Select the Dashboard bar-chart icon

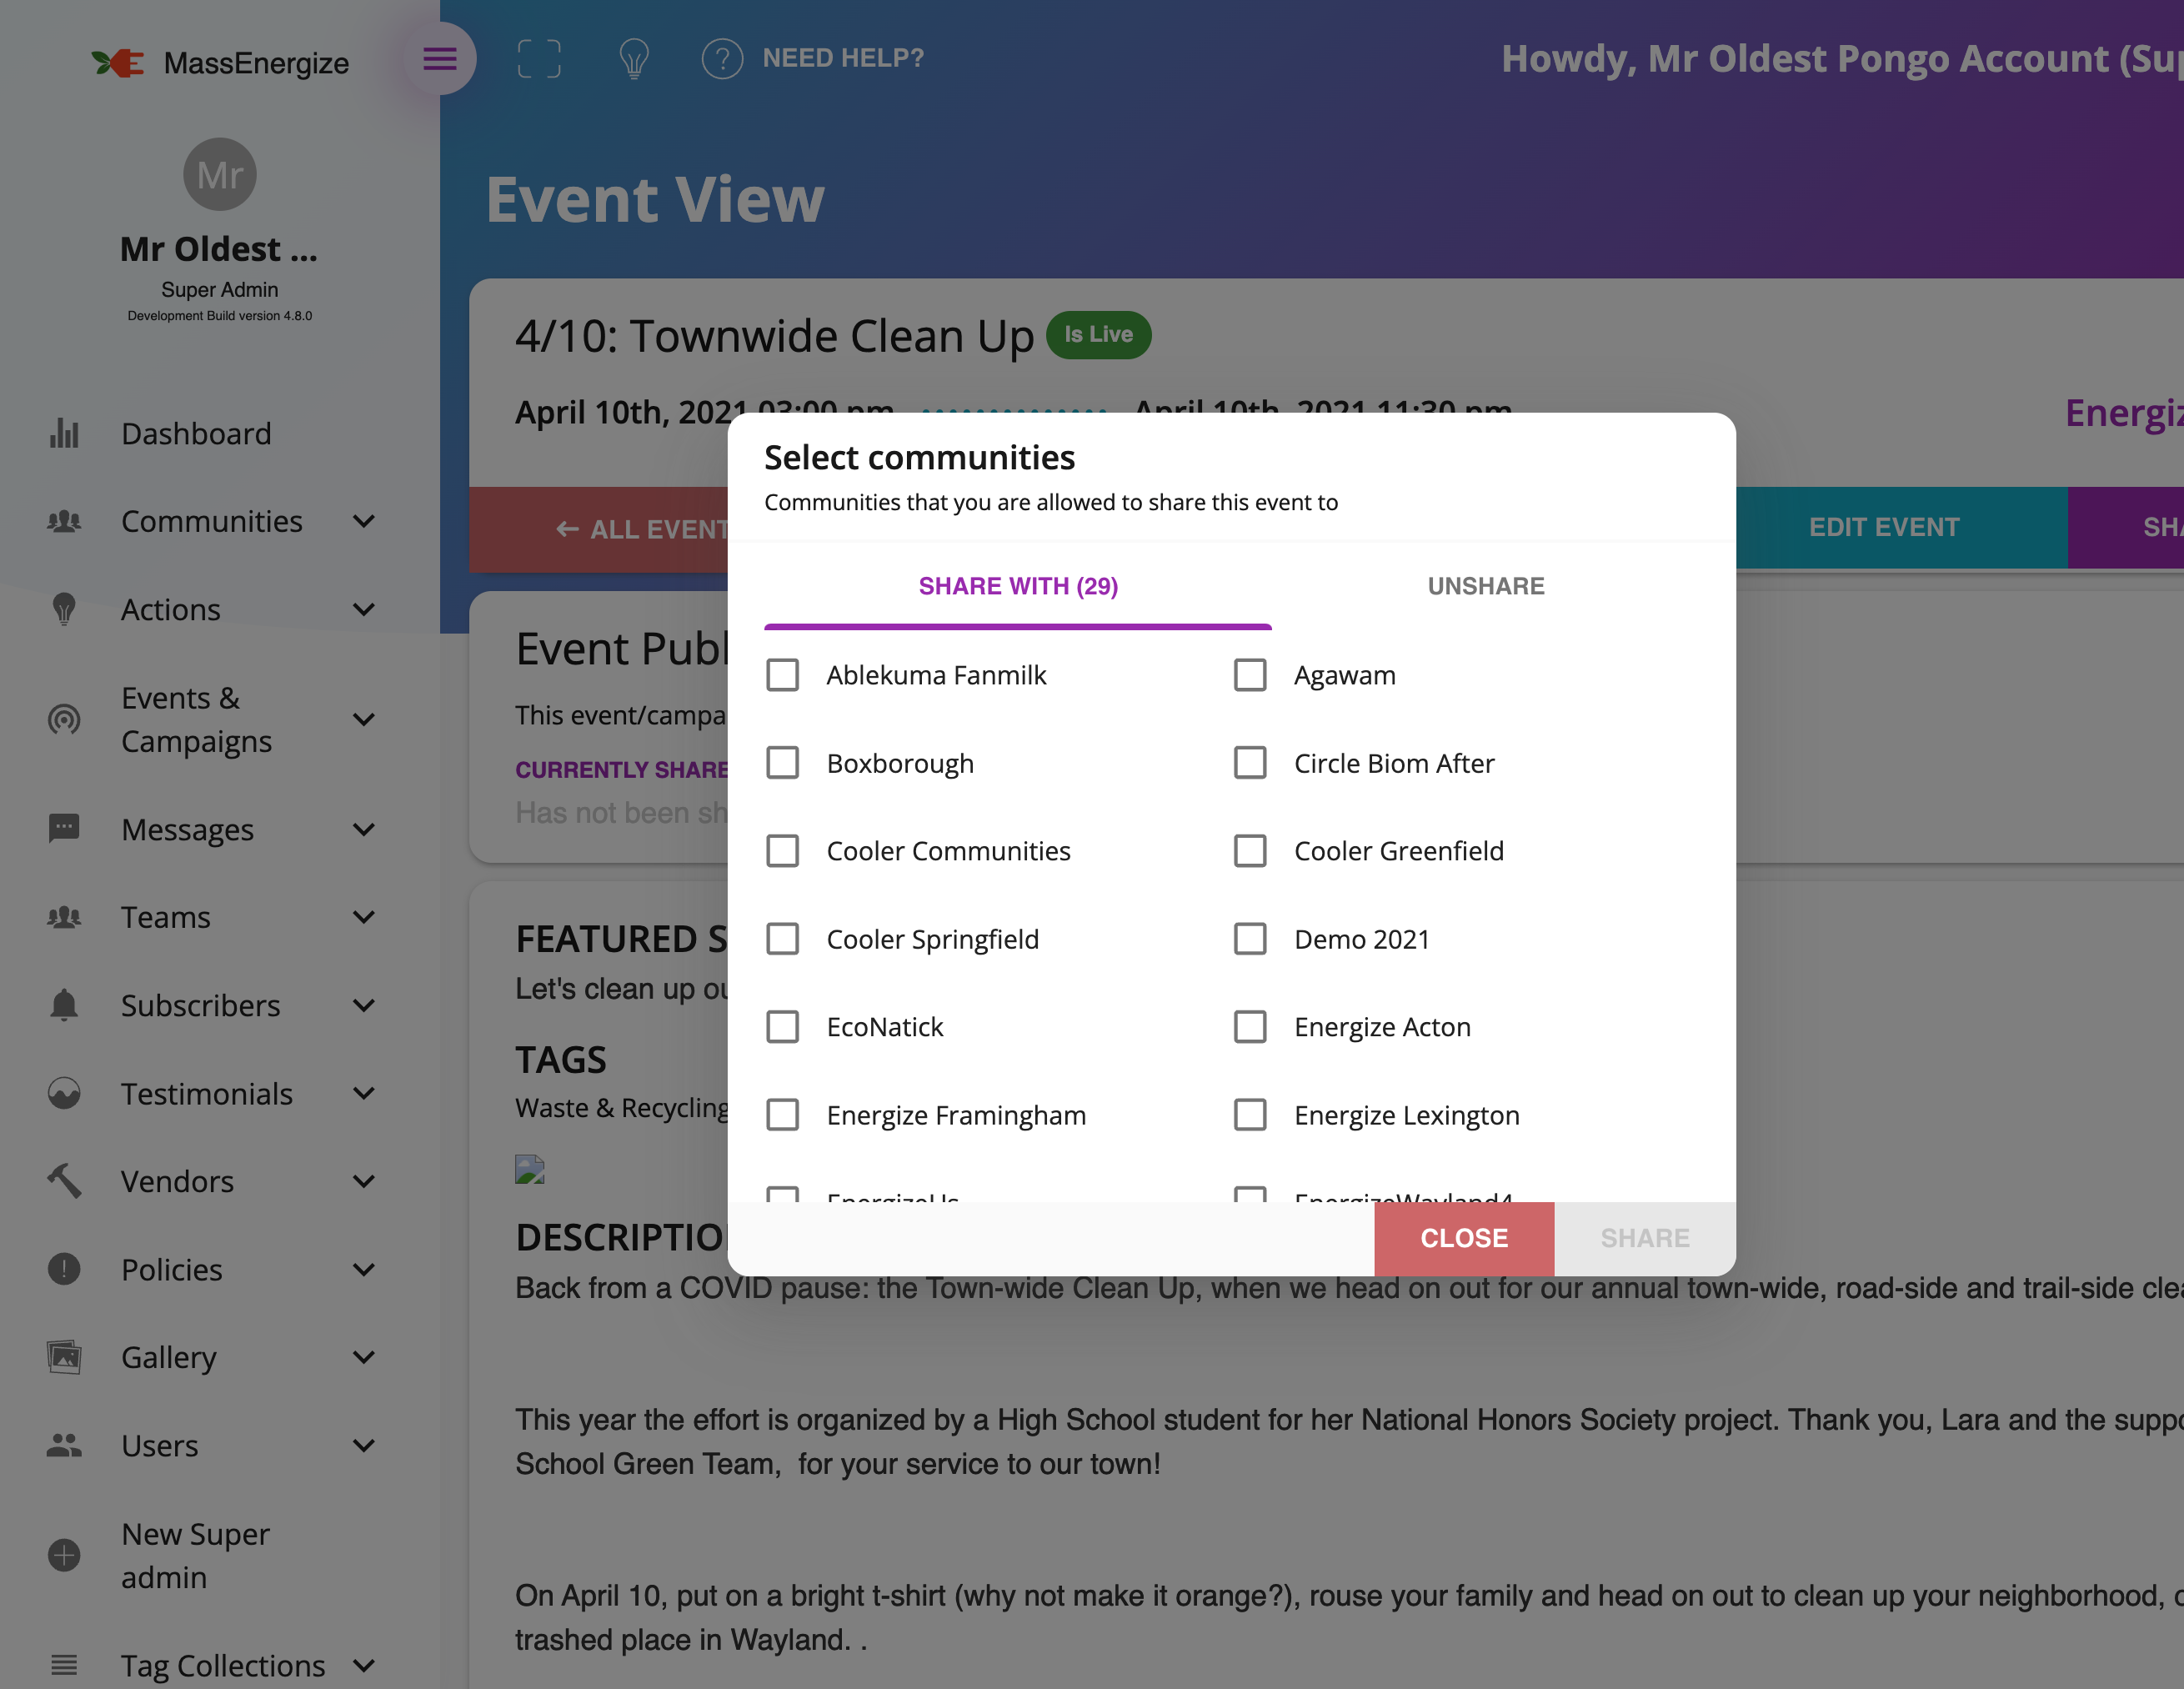(64, 433)
